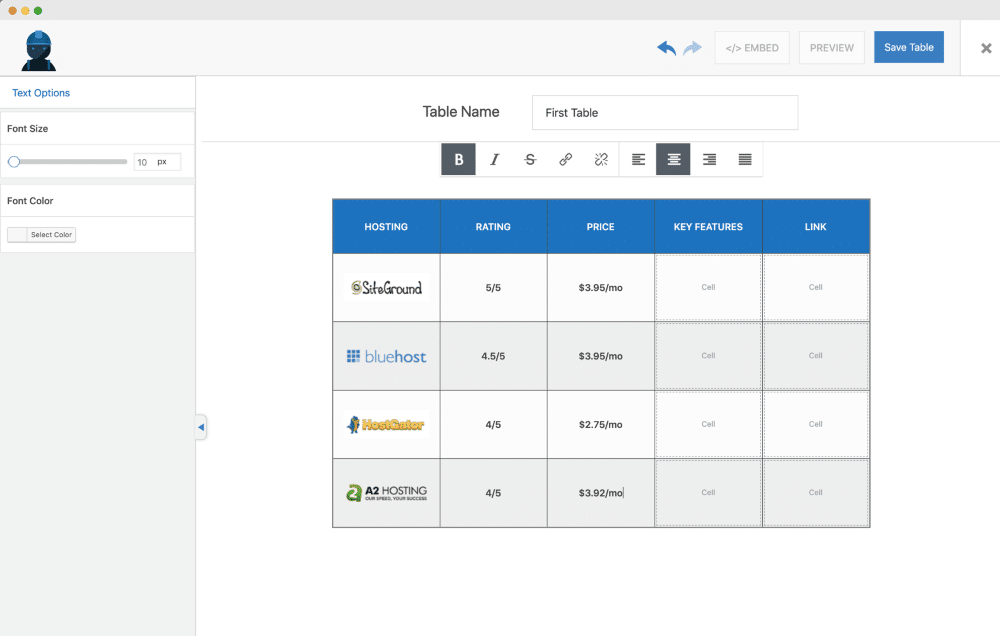Remove link with the unlink icon
Image resolution: width=1000 pixels, height=636 pixels.
[x=601, y=160]
